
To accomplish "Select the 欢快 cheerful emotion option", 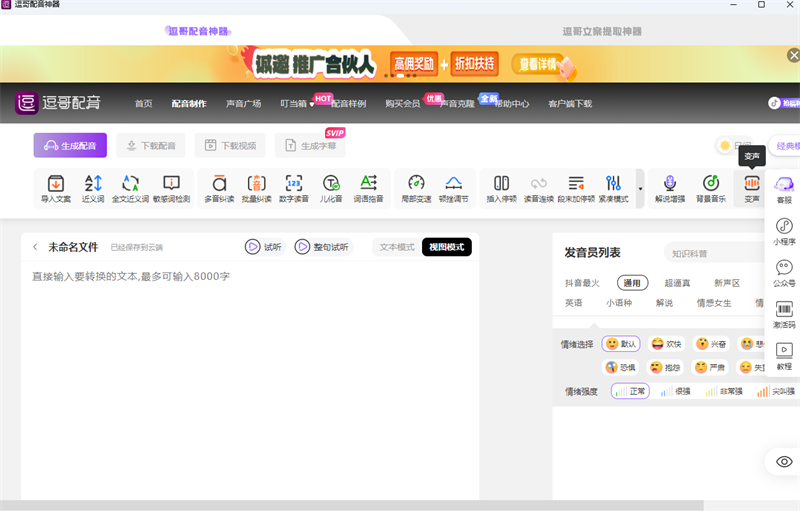I will 666,344.
